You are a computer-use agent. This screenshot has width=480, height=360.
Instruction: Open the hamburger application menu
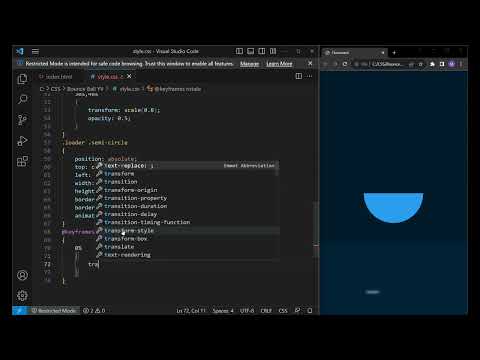(35, 51)
